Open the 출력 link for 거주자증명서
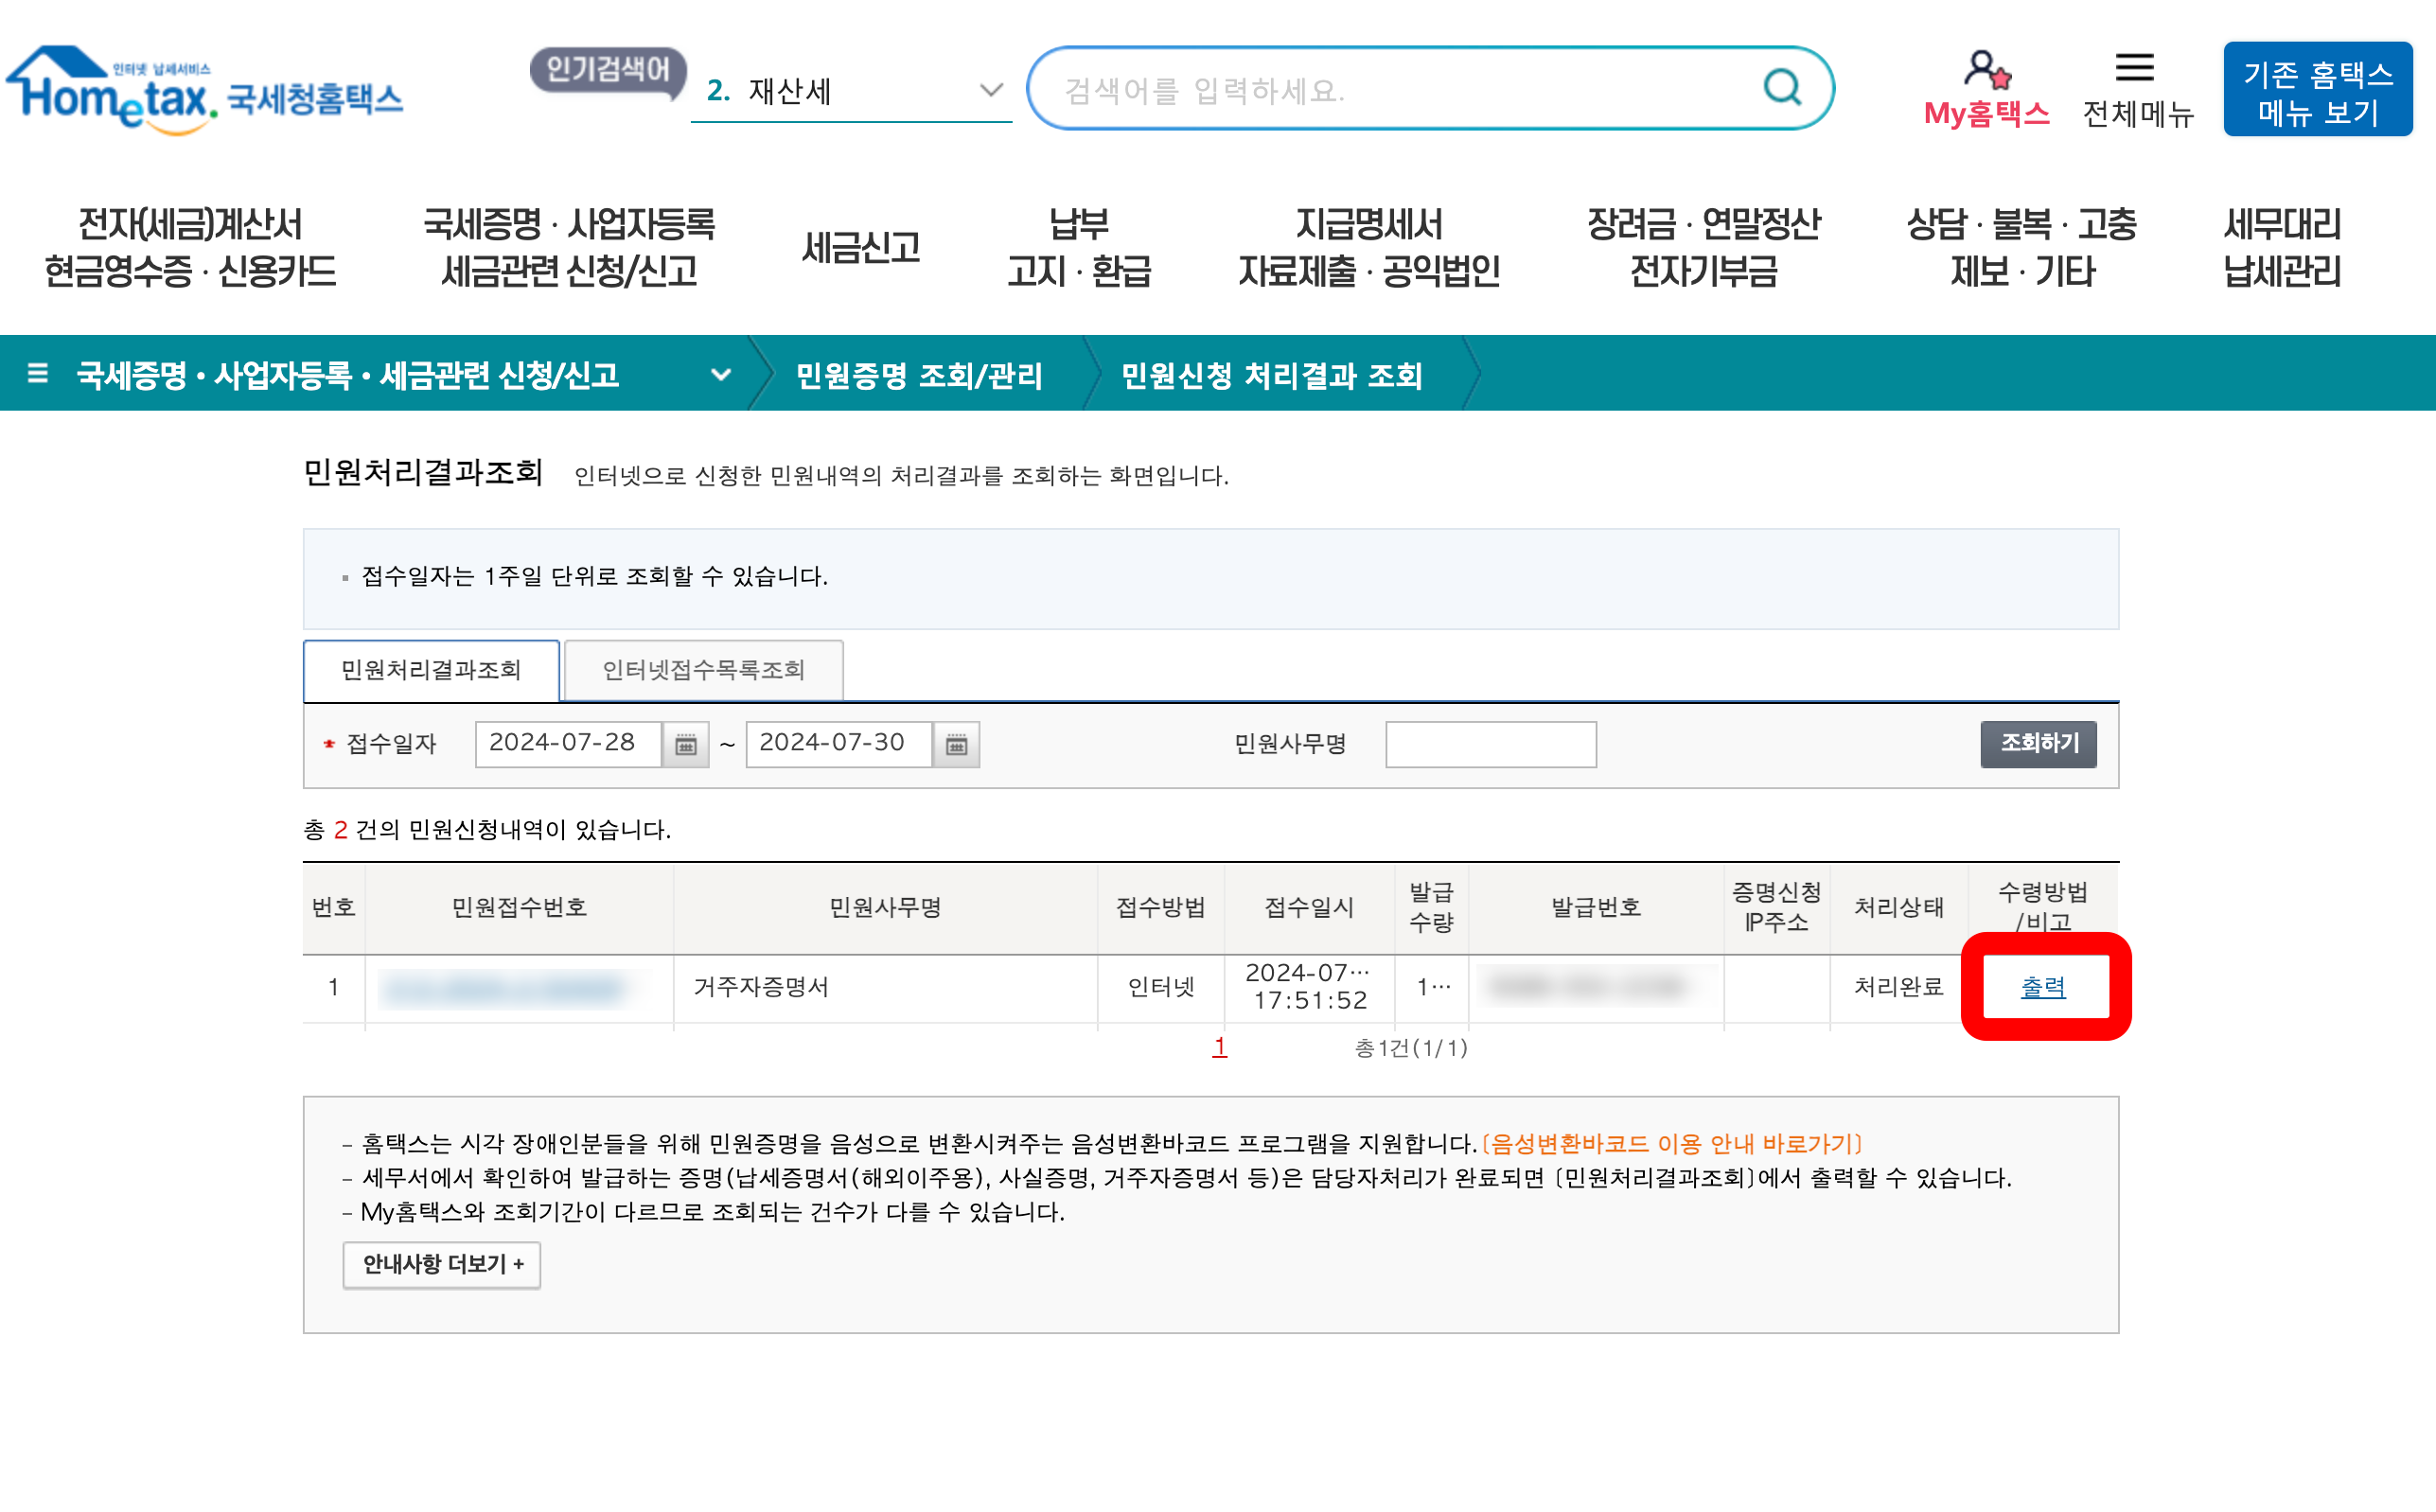 point(2043,986)
